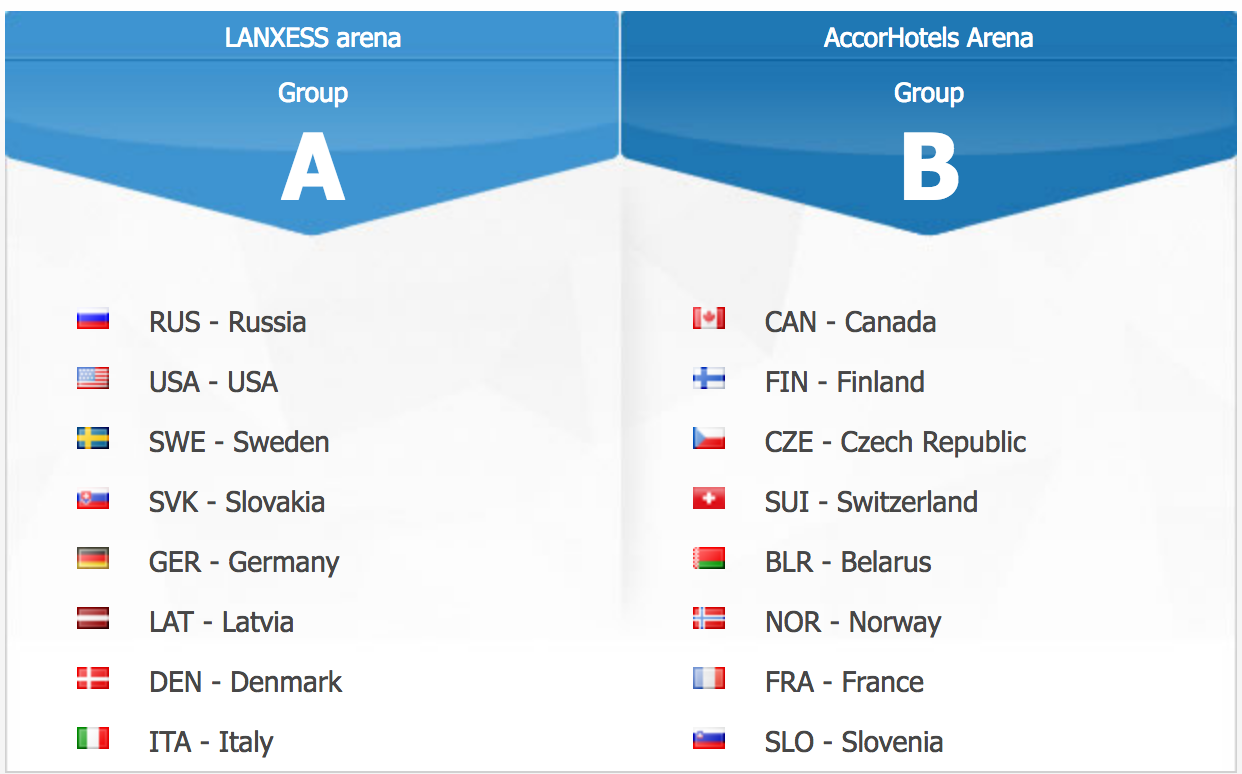Image resolution: width=1242 pixels, height=774 pixels.
Task: Open the FRA - France entry
Action: click(x=844, y=682)
